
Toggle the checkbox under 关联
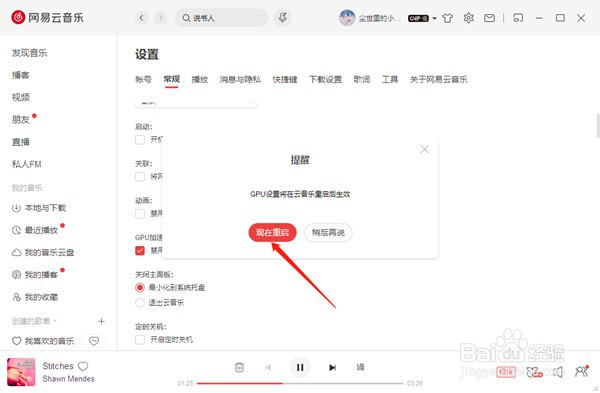[140, 176]
